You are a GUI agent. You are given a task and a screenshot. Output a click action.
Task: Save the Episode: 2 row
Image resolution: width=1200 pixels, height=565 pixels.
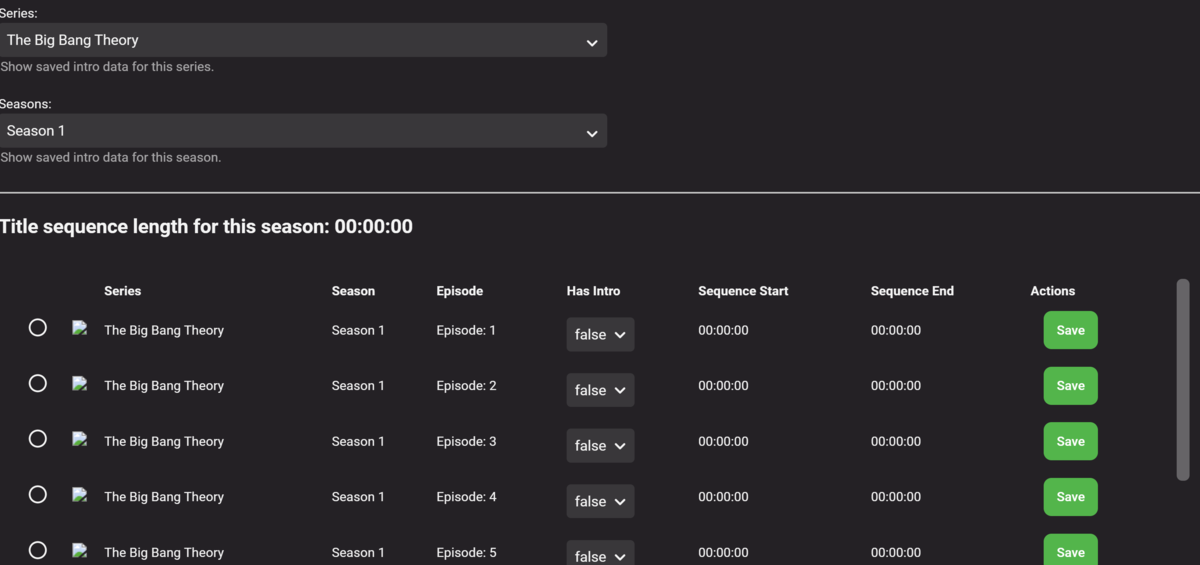1070,386
